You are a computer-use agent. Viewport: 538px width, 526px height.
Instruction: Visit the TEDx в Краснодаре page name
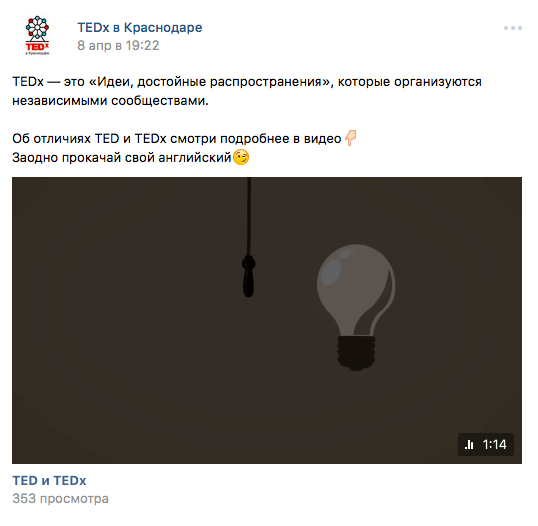point(140,27)
